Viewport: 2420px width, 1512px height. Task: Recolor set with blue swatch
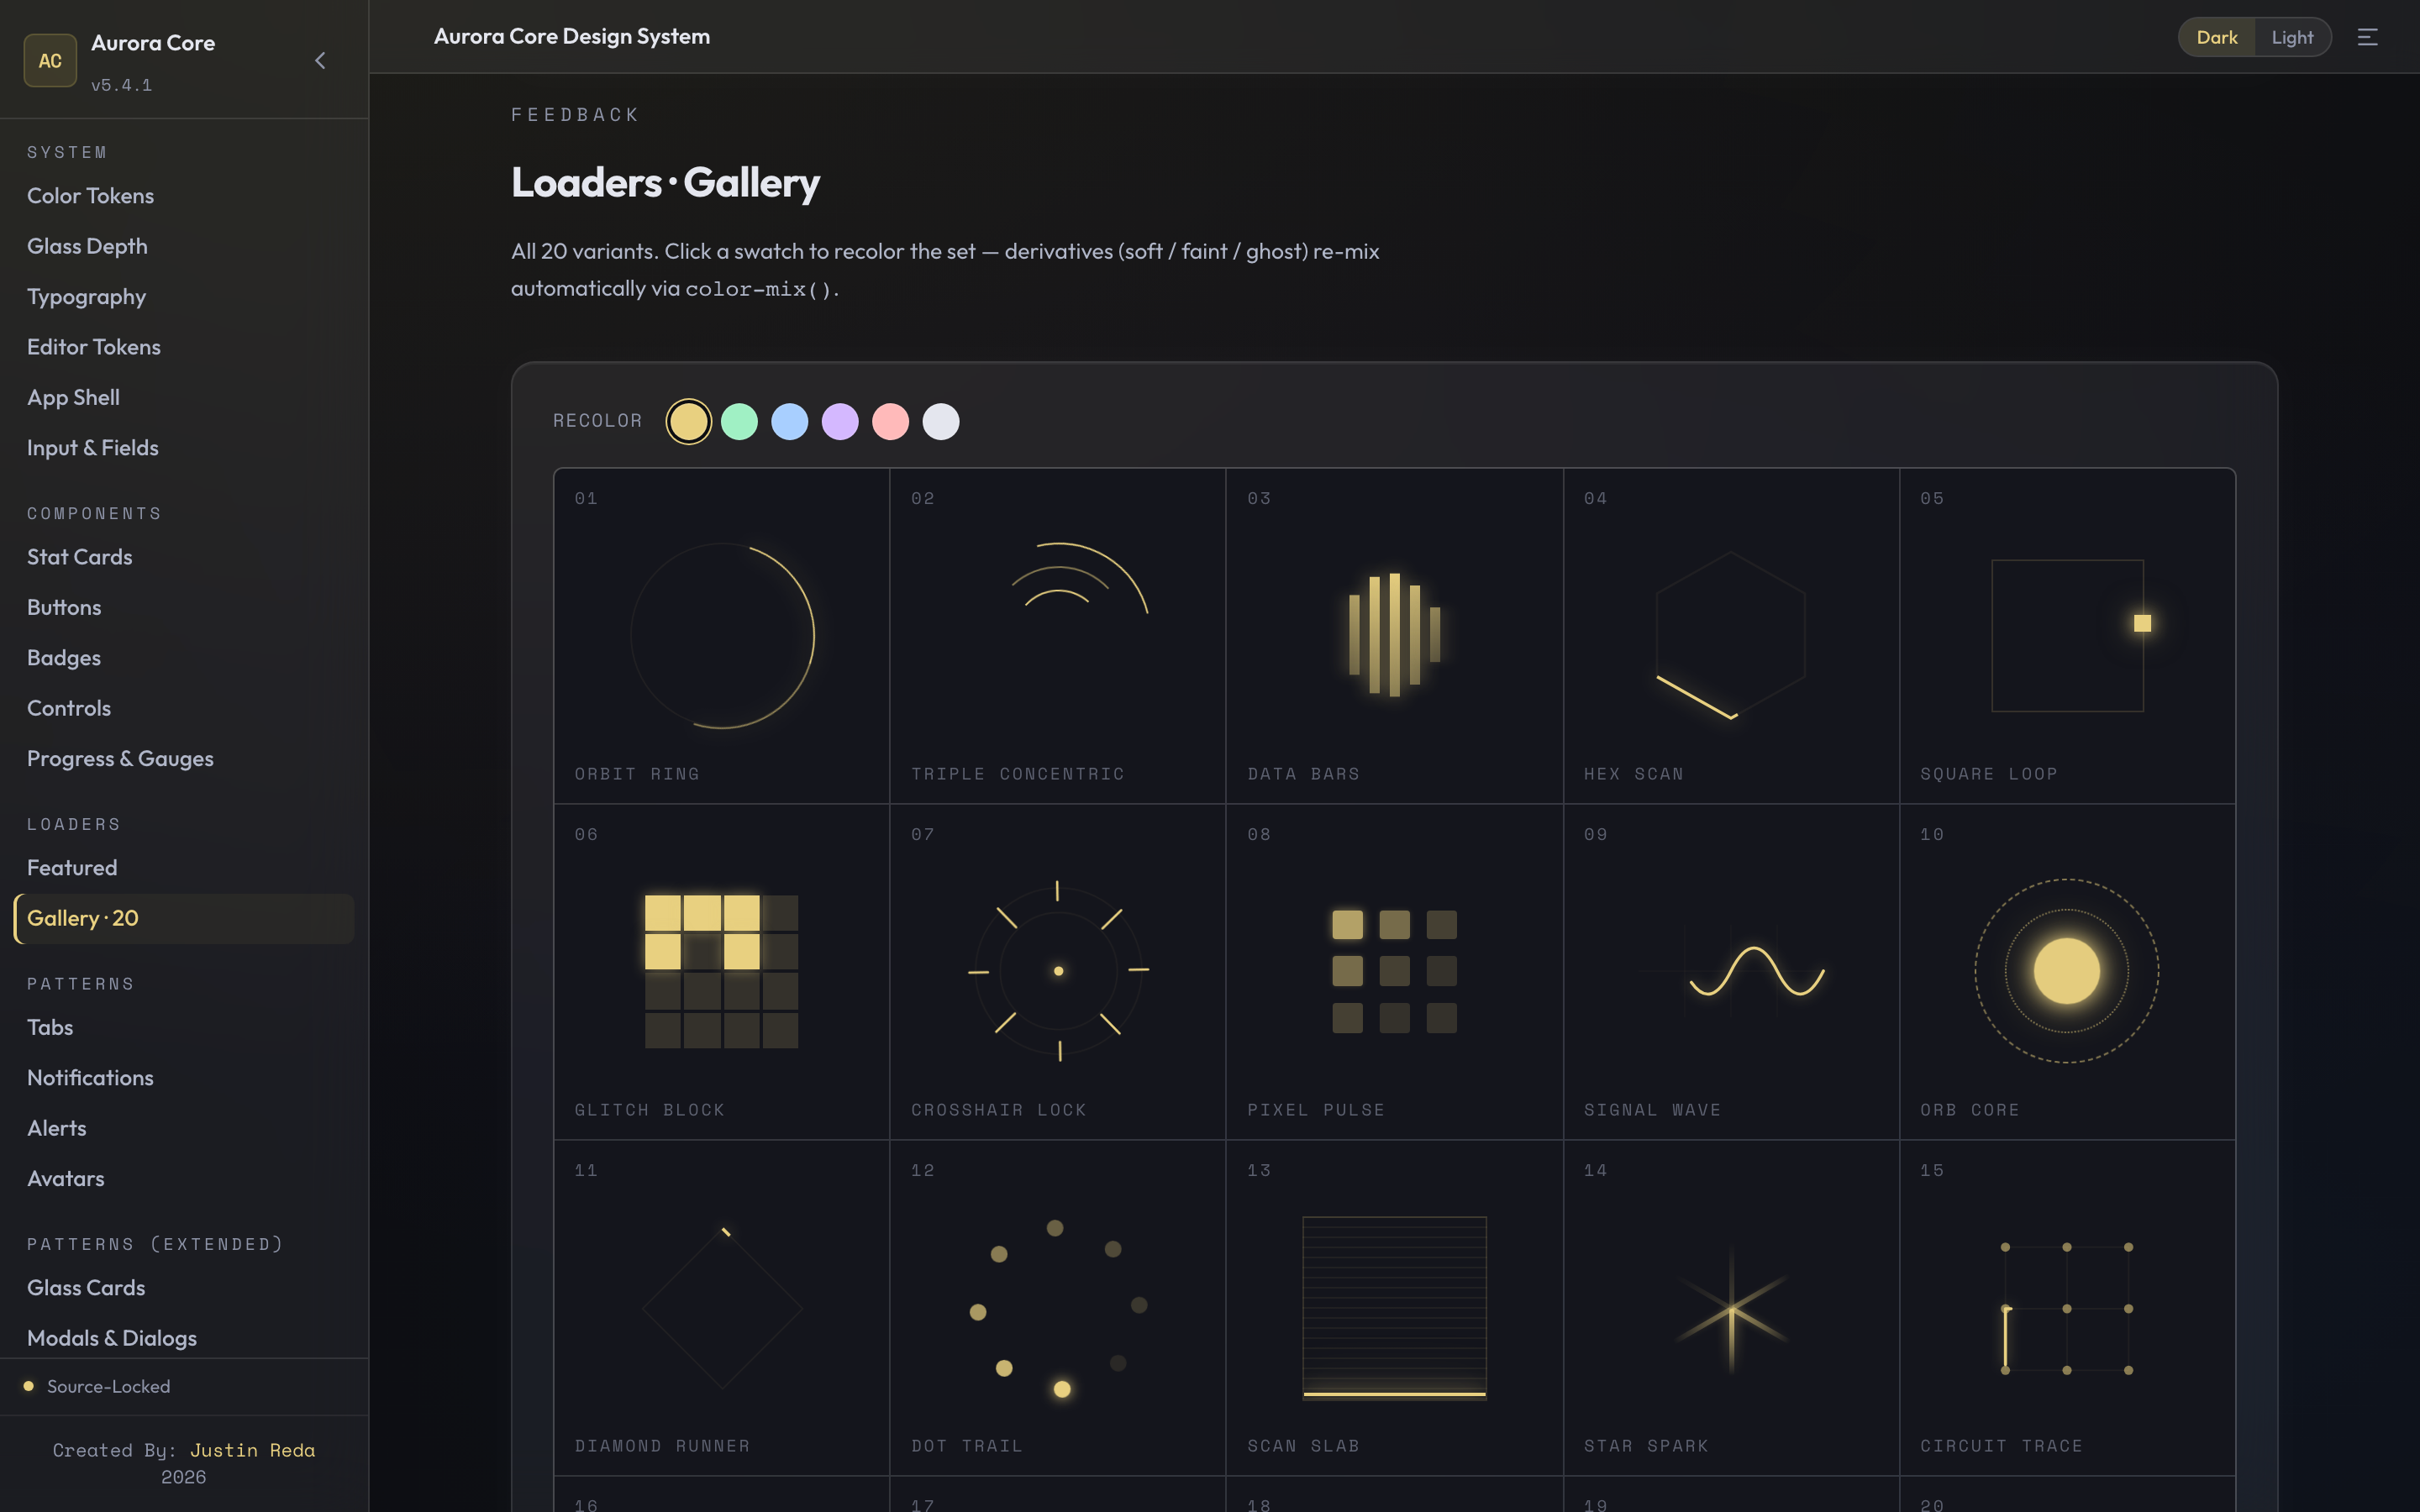pos(789,422)
